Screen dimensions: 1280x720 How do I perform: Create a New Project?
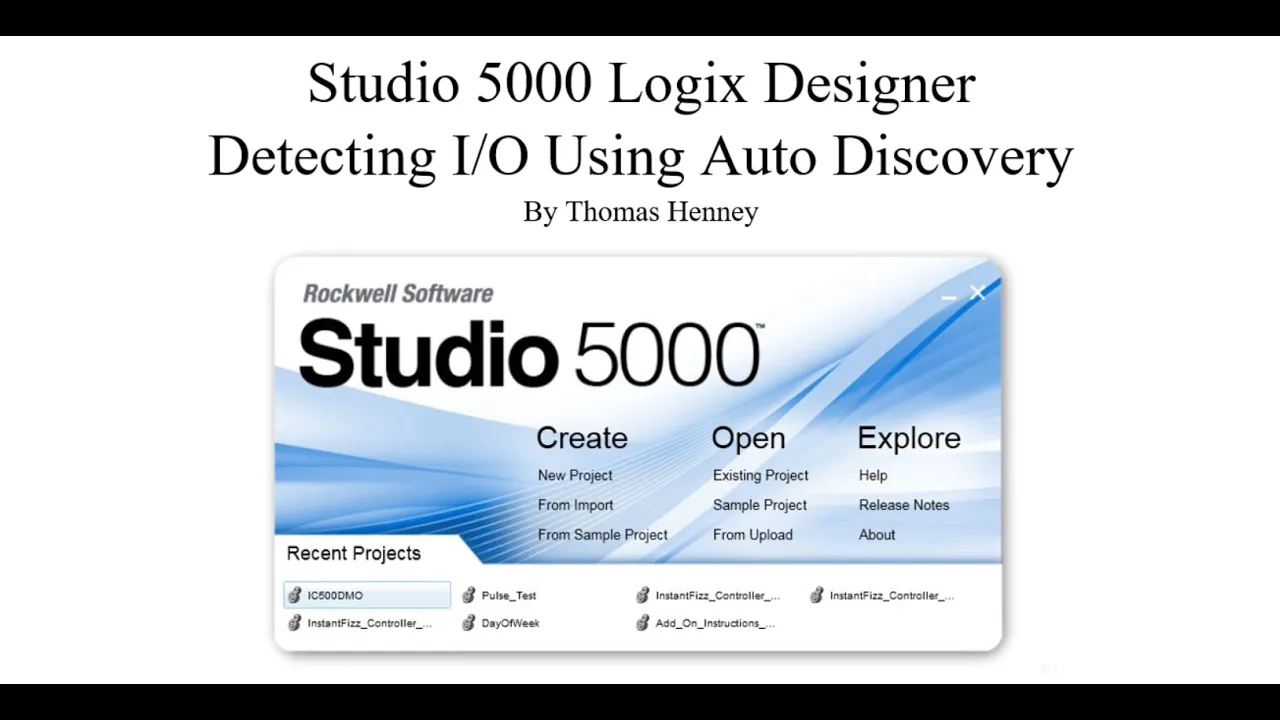(x=575, y=475)
